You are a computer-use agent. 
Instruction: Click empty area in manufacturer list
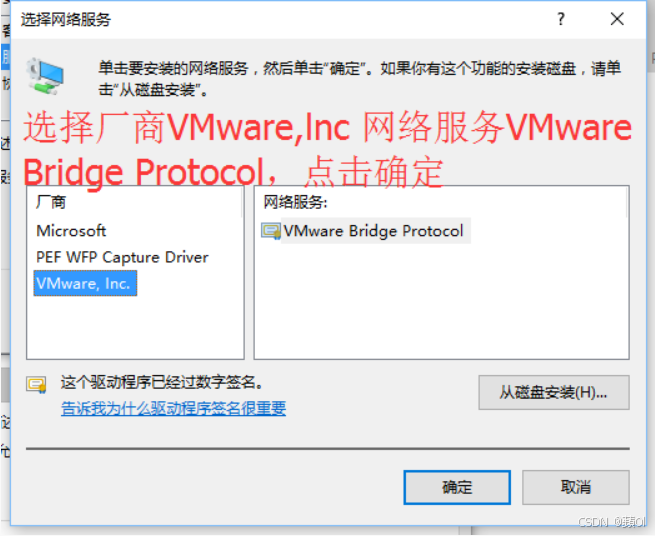[x=135, y=328]
